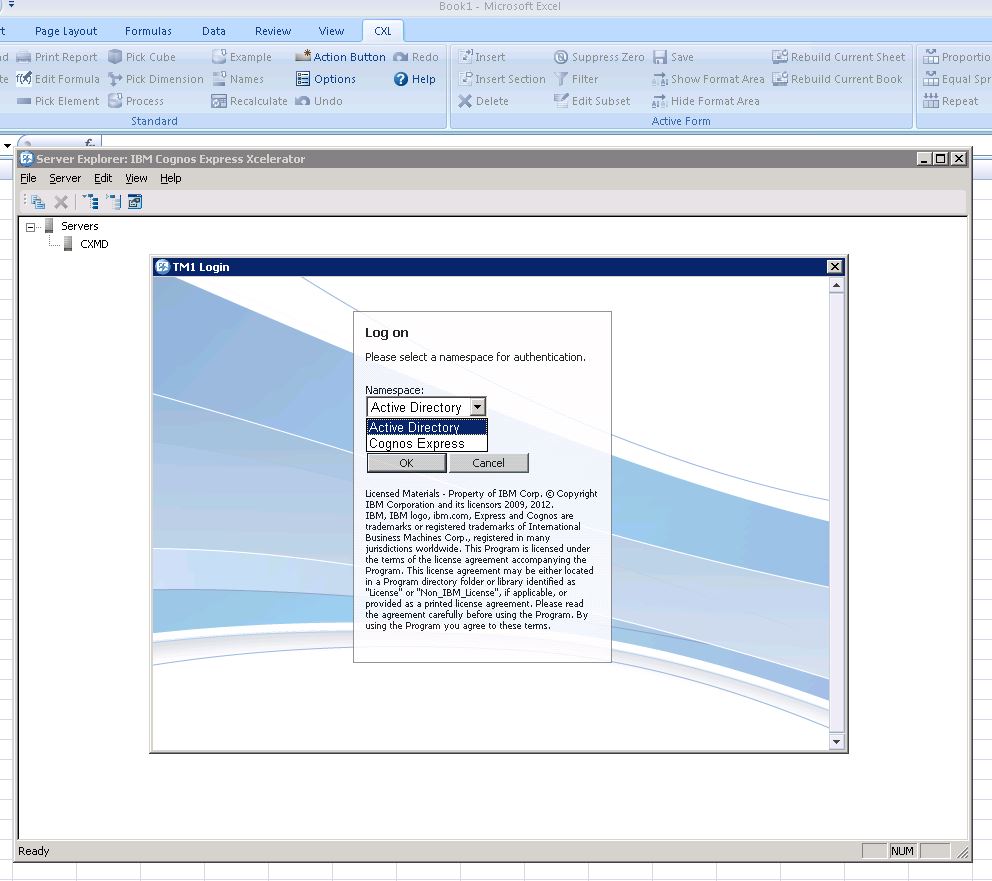
Task: Switch to the Formulas ribbon tab
Action: (148, 31)
